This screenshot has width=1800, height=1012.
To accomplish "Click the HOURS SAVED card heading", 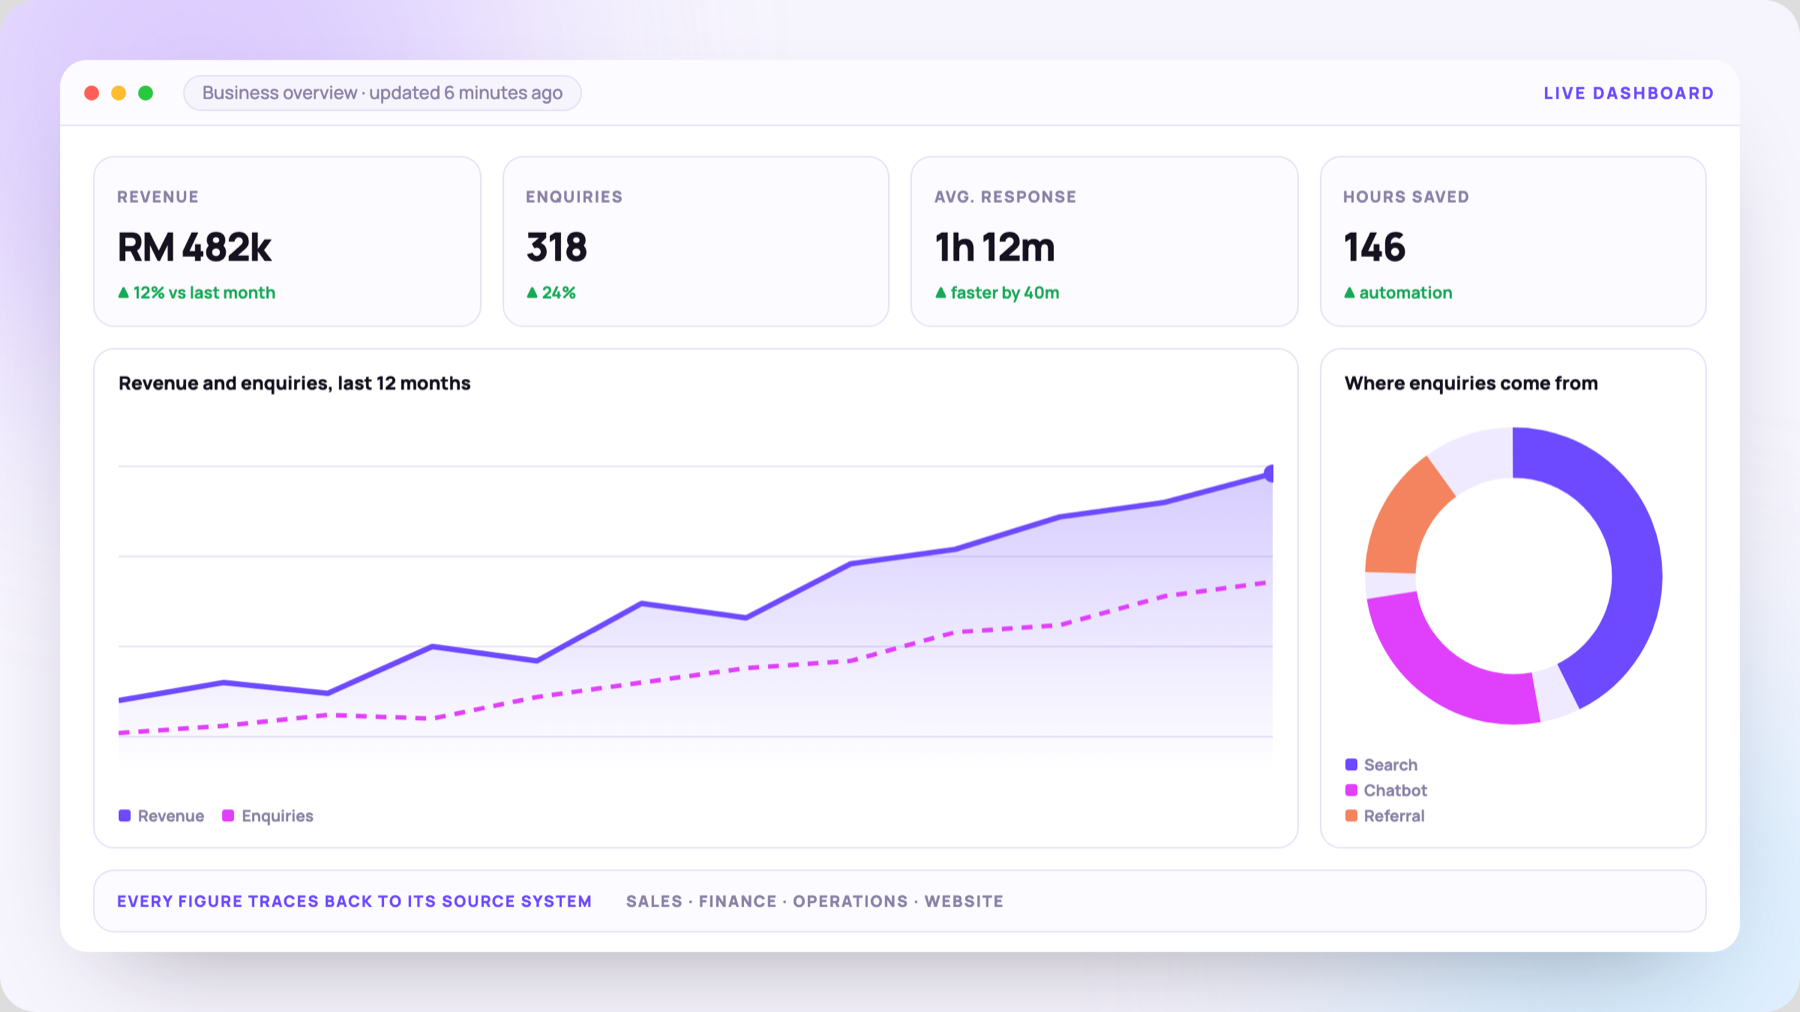I will pyautogui.click(x=1406, y=197).
